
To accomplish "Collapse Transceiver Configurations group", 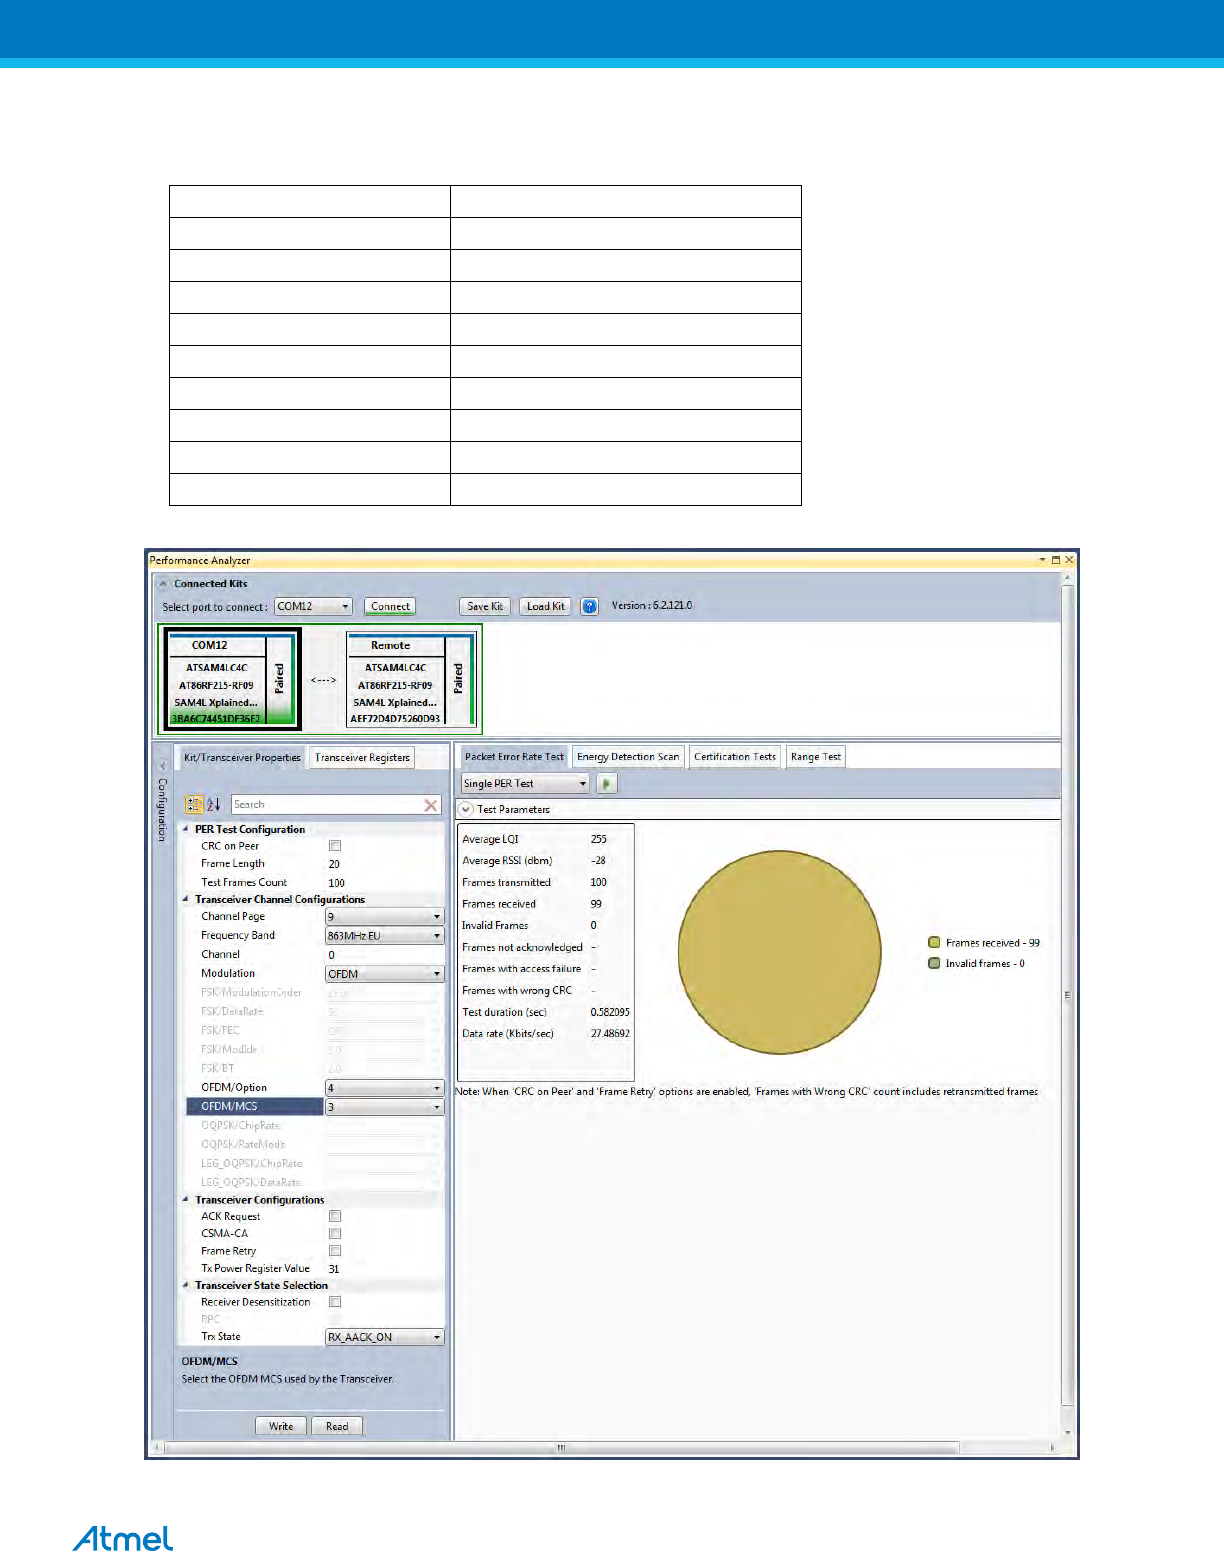I will click(x=186, y=1200).
